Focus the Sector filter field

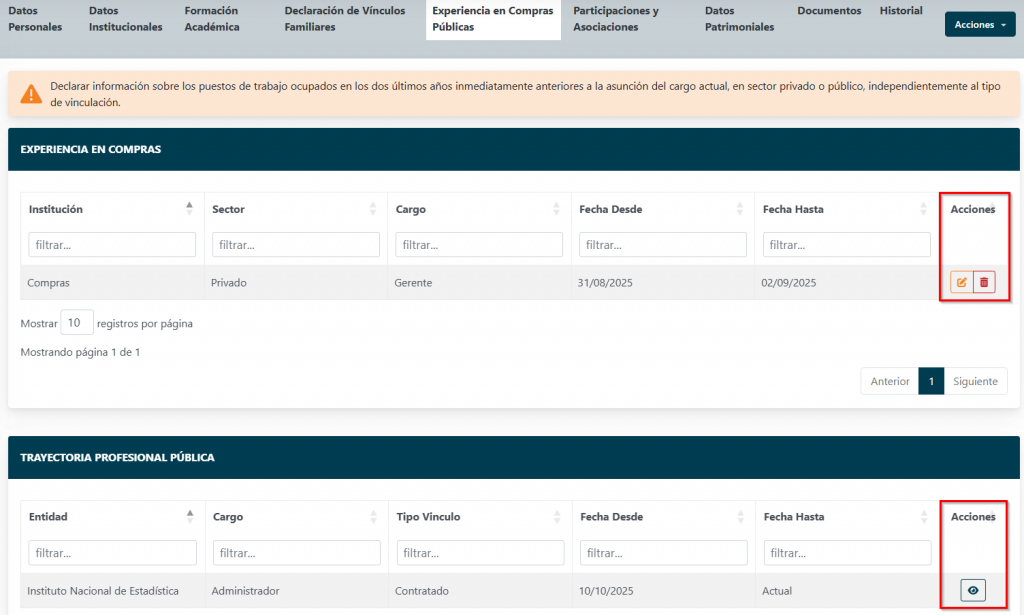tap(295, 245)
